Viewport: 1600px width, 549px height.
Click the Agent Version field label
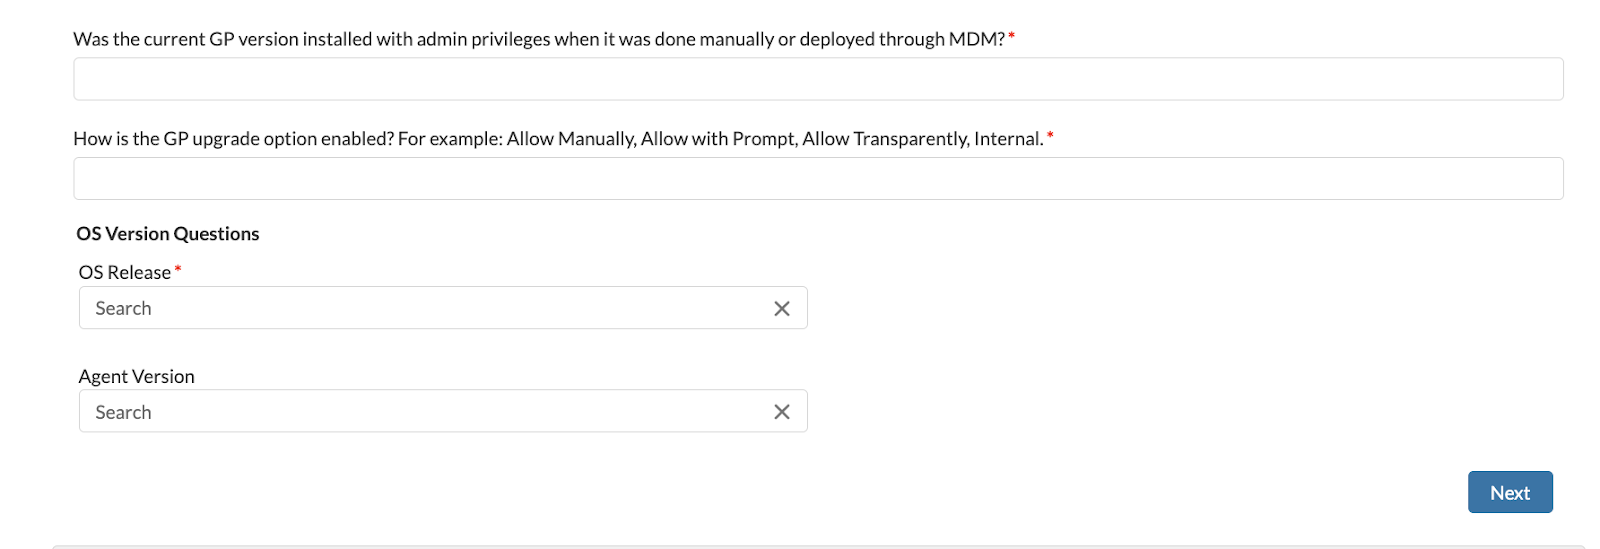tap(137, 376)
